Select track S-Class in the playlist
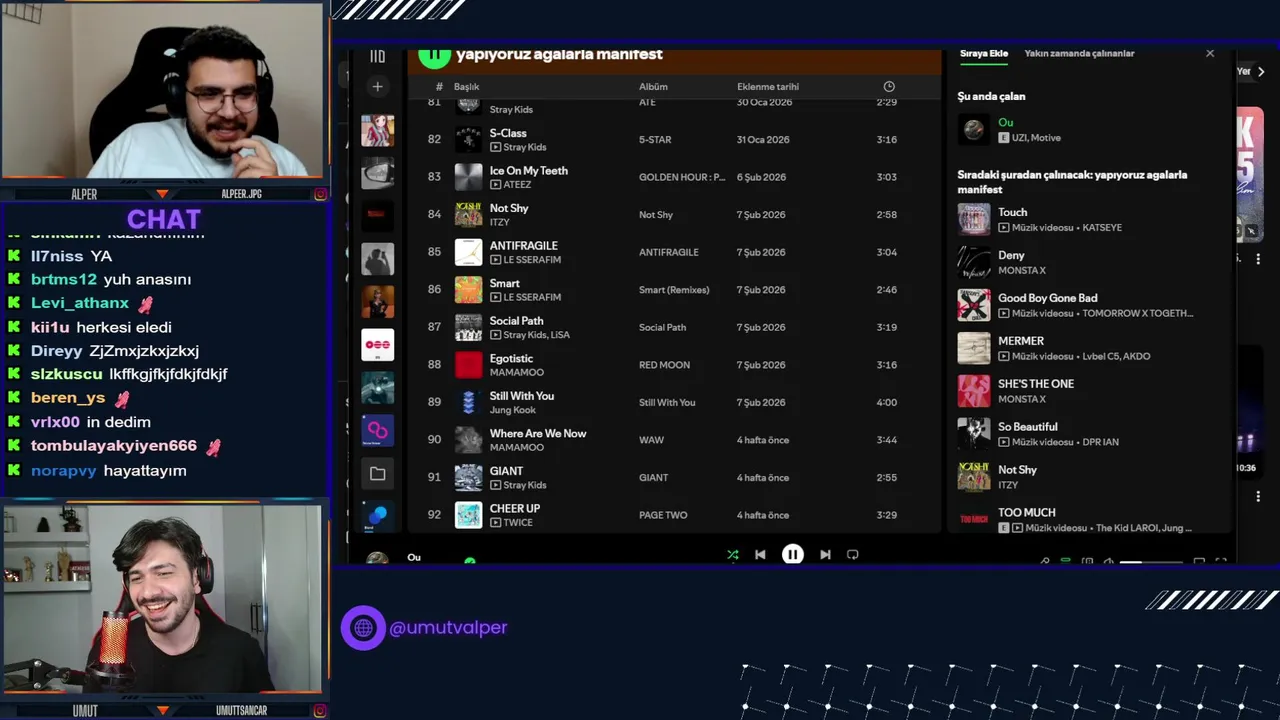This screenshot has height=720, width=1280. [508, 133]
